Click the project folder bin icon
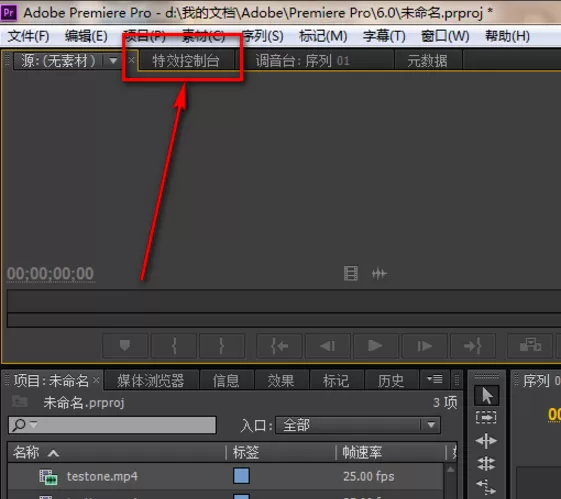Image resolution: width=561 pixels, height=499 pixels. click(20, 401)
